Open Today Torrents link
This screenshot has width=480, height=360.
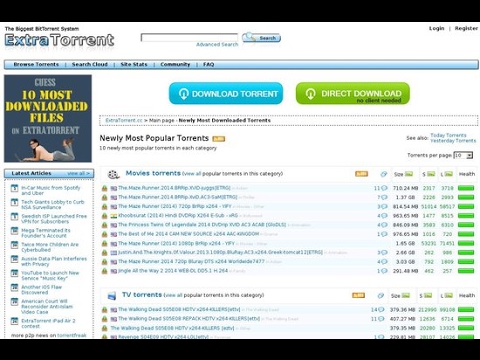pos(448,135)
